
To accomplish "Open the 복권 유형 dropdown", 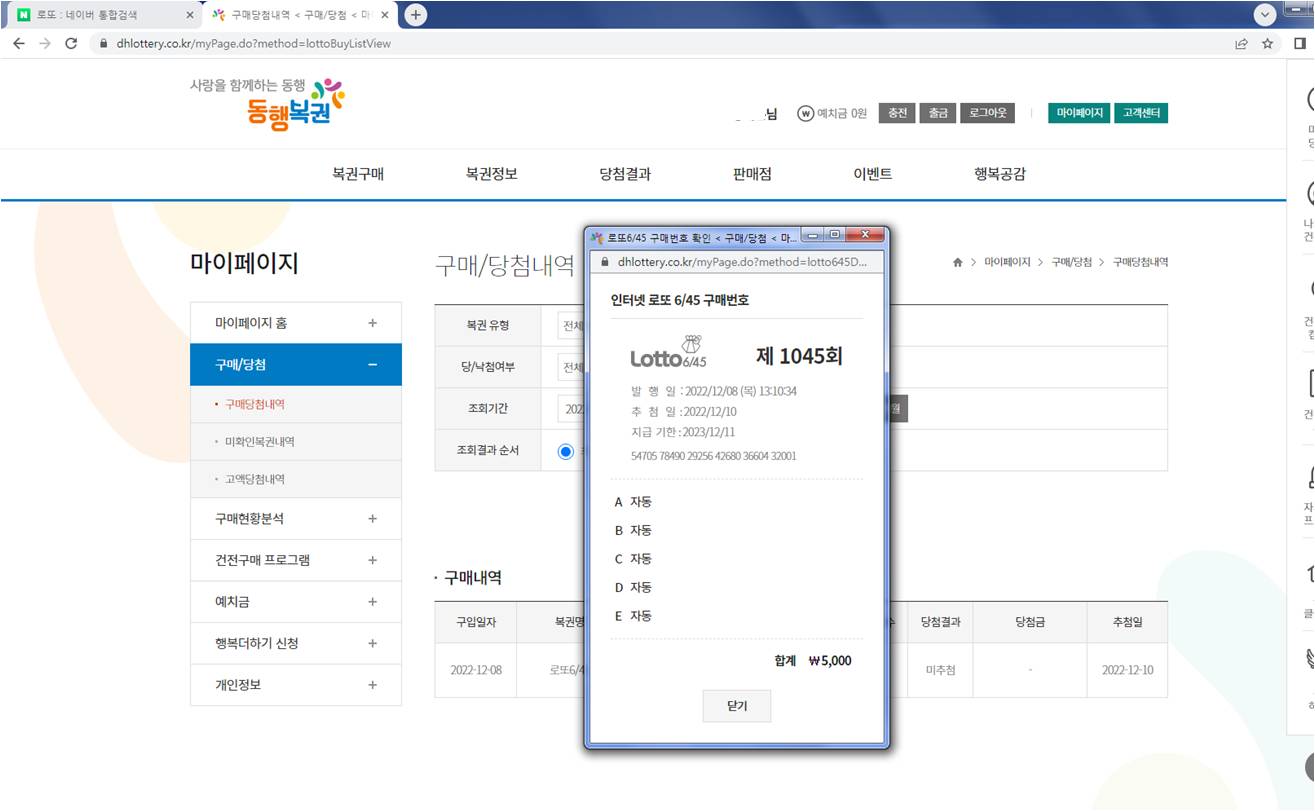I will pos(572,325).
